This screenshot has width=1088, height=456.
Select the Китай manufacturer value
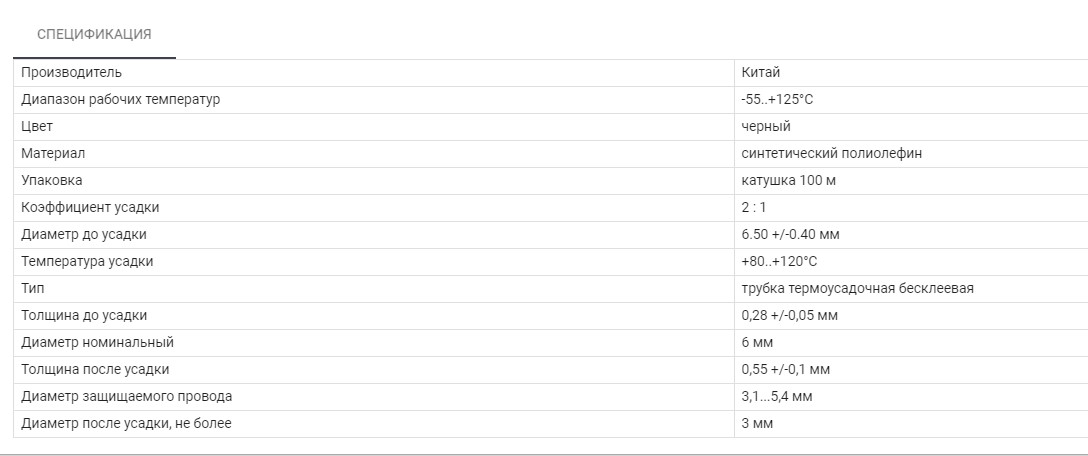pyautogui.click(x=761, y=73)
